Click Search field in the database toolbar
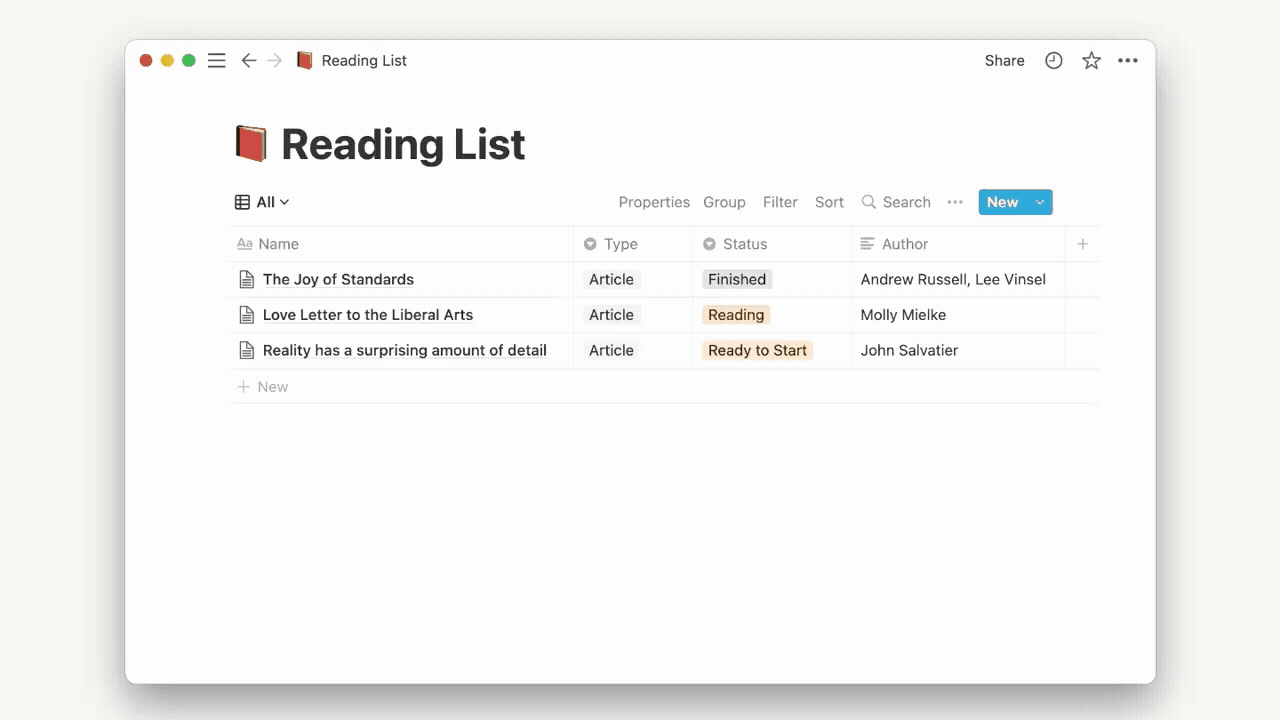1280x720 pixels. pos(896,202)
